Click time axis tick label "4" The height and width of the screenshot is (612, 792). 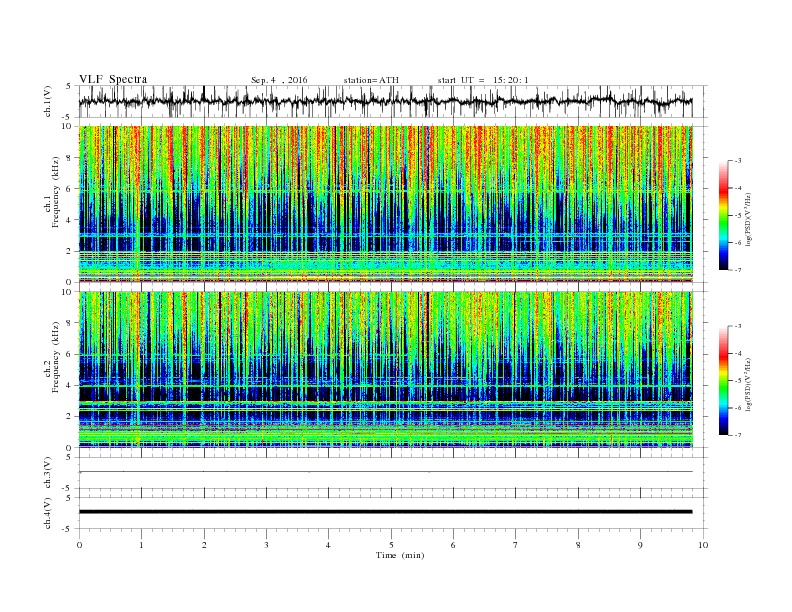point(328,545)
